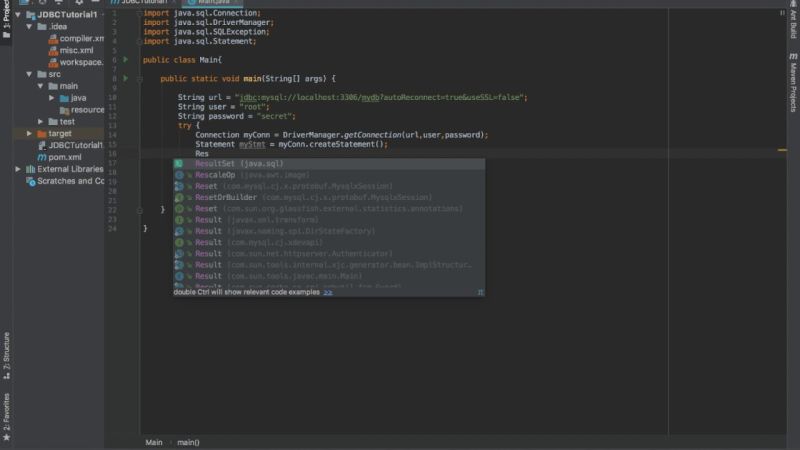Viewport: 800px width, 450px height.
Task: Select the target folder row
Action: coord(59,133)
